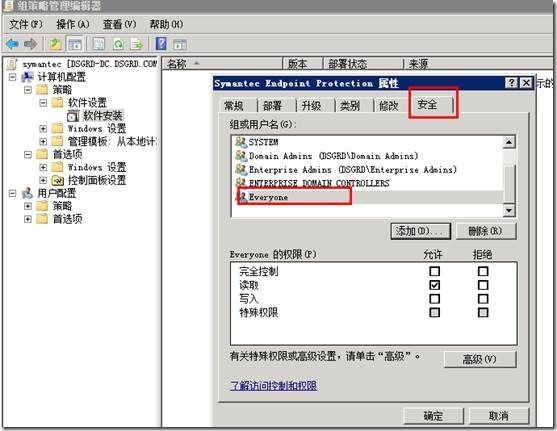This screenshot has width=557, height=431.
Task: Click the 来源 column header
Action: [x=478, y=64]
